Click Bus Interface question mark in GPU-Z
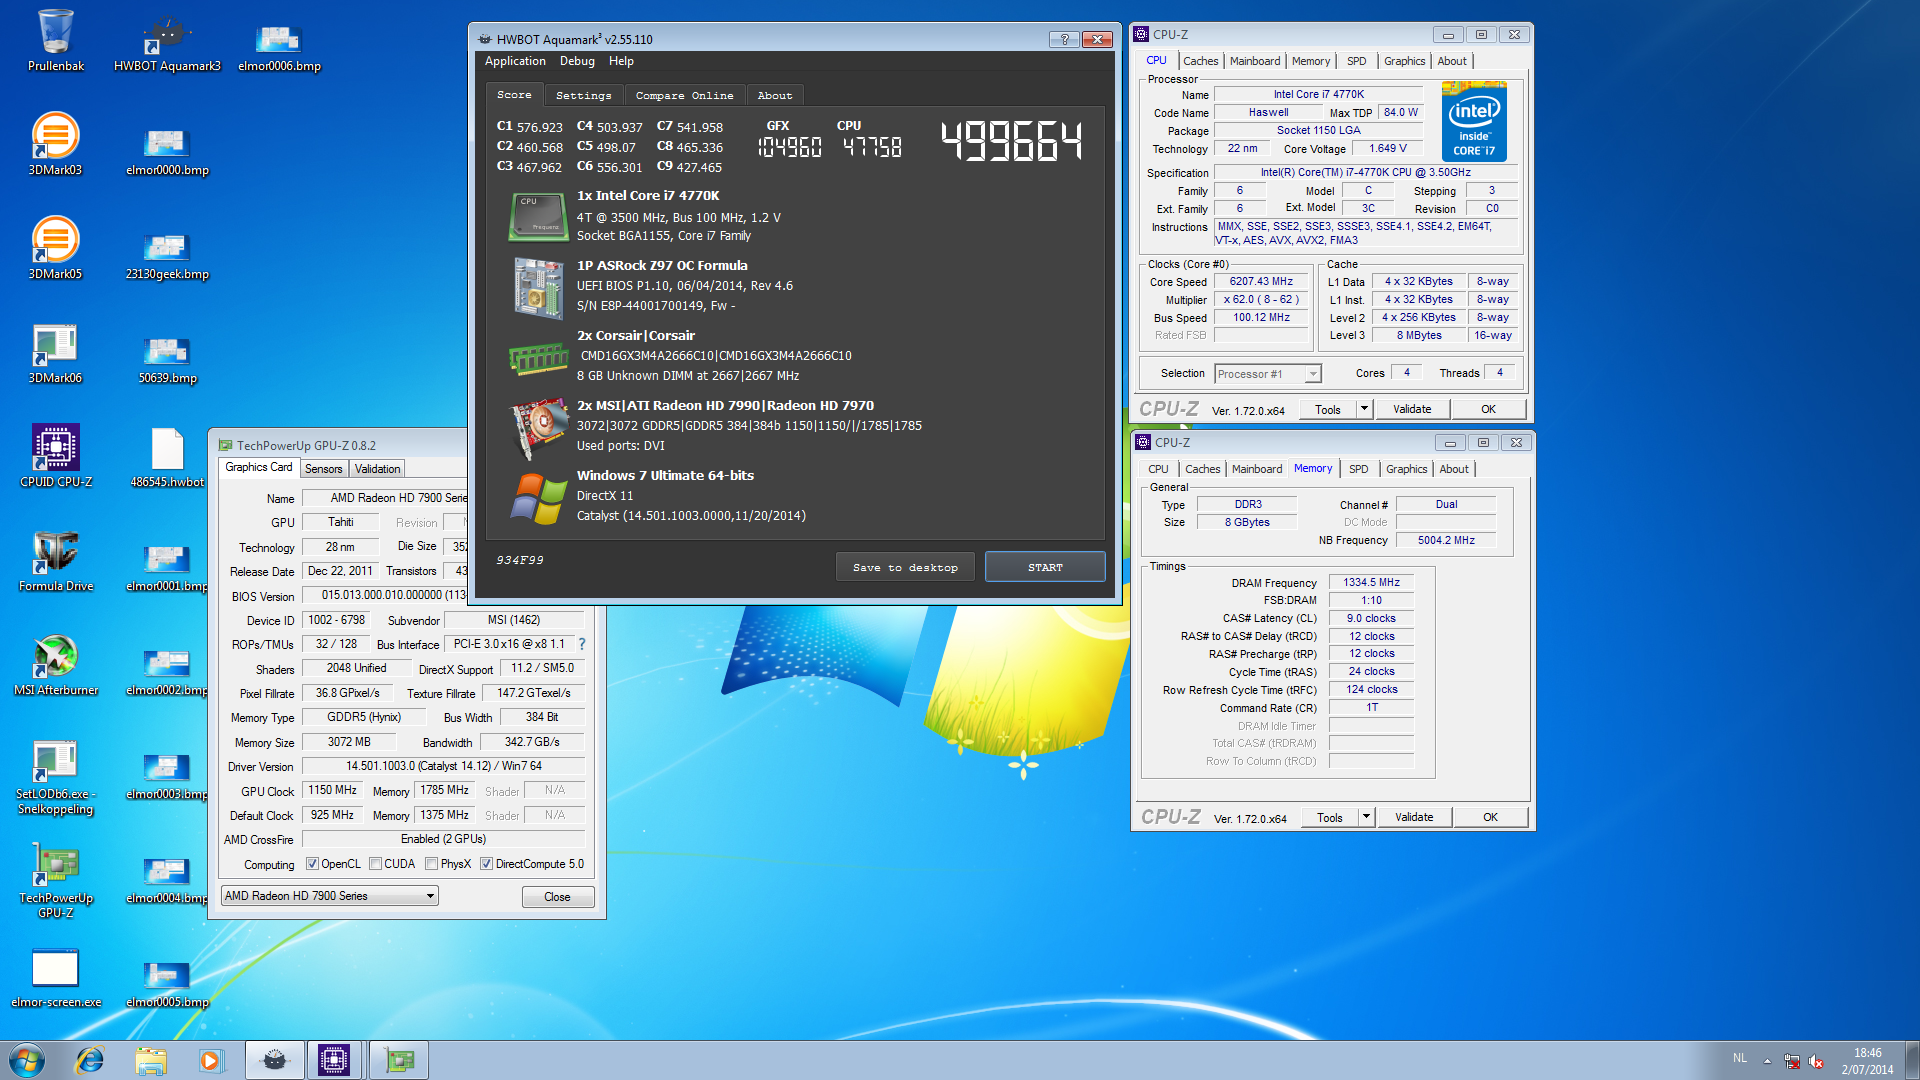 pyautogui.click(x=582, y=644)
